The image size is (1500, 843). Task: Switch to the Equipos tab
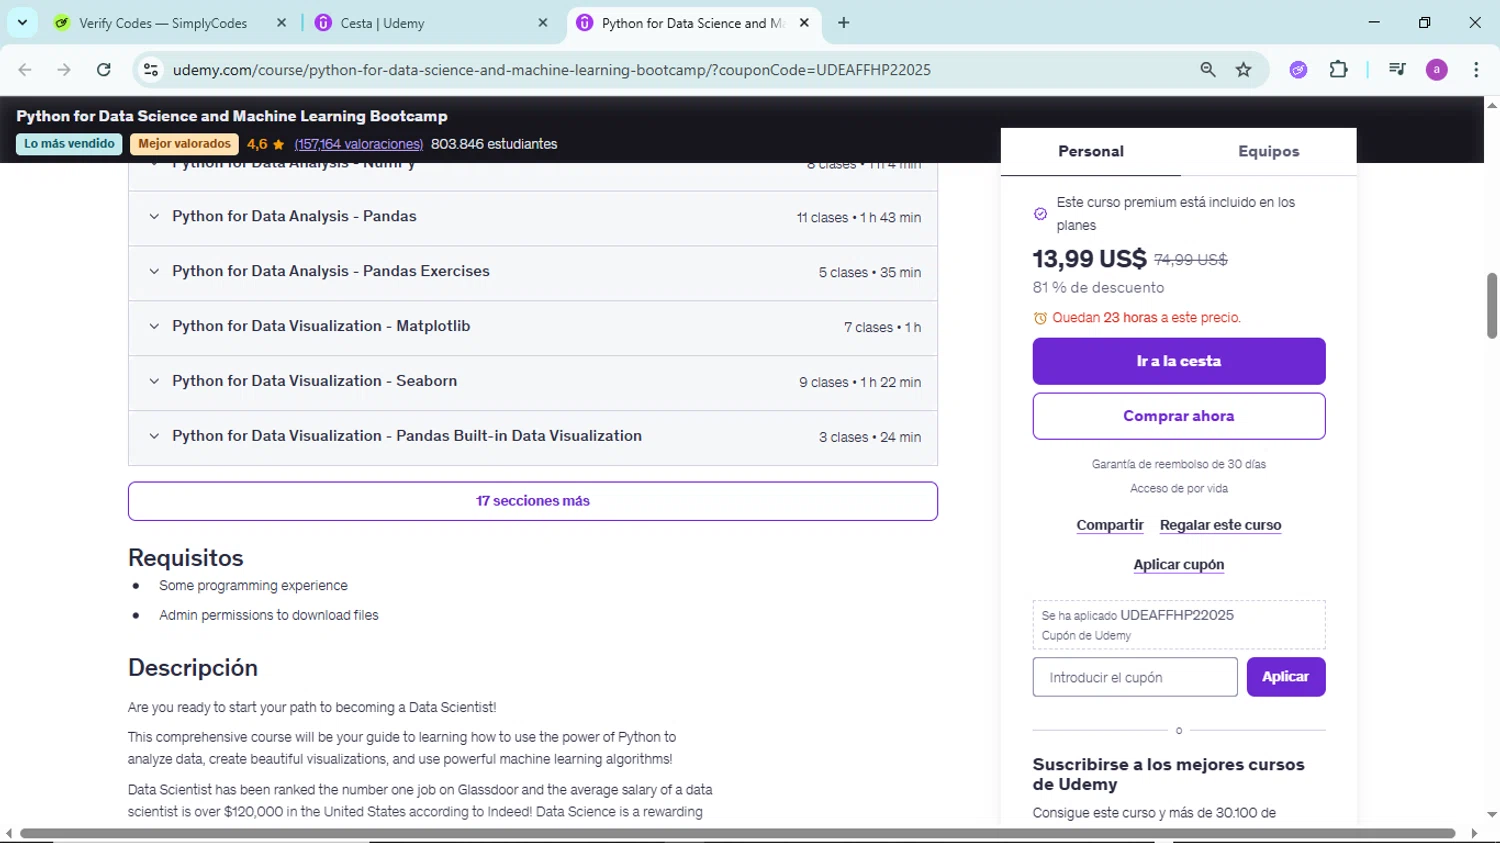coord(1268,152)
